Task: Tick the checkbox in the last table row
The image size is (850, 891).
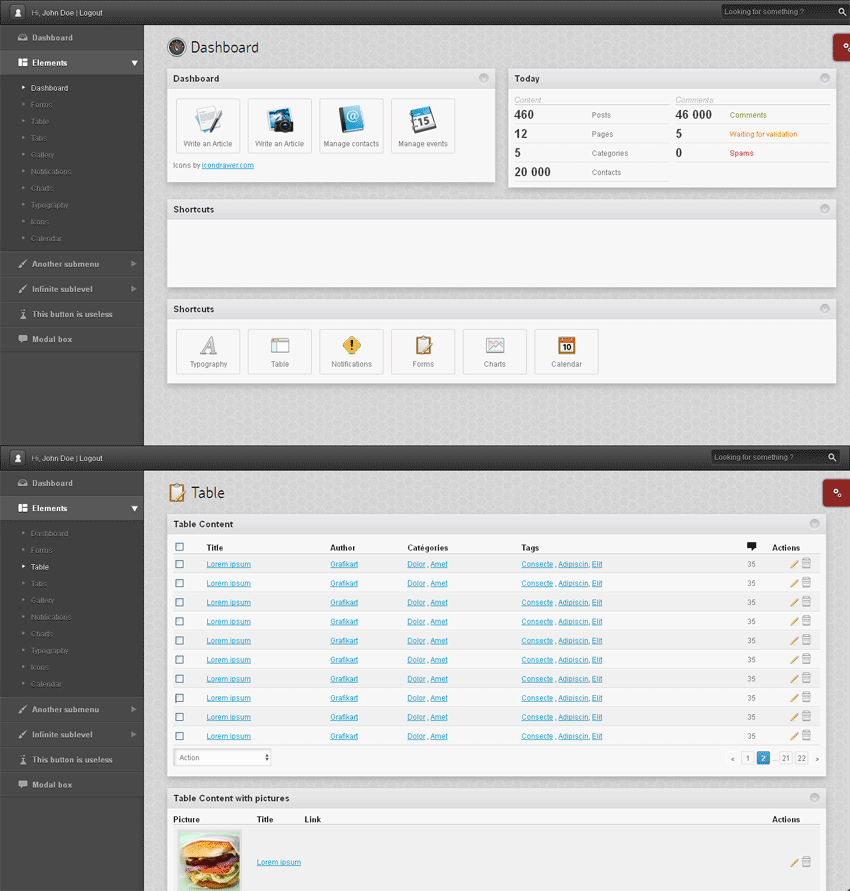Action: pos(180,736)
